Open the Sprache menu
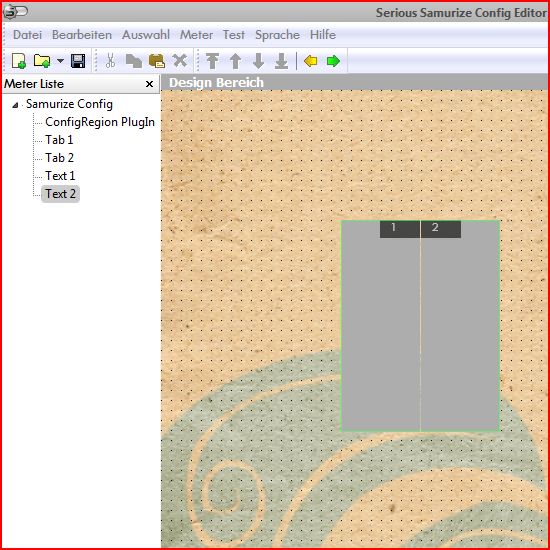The image size is (550, 550). click(277, 35)
